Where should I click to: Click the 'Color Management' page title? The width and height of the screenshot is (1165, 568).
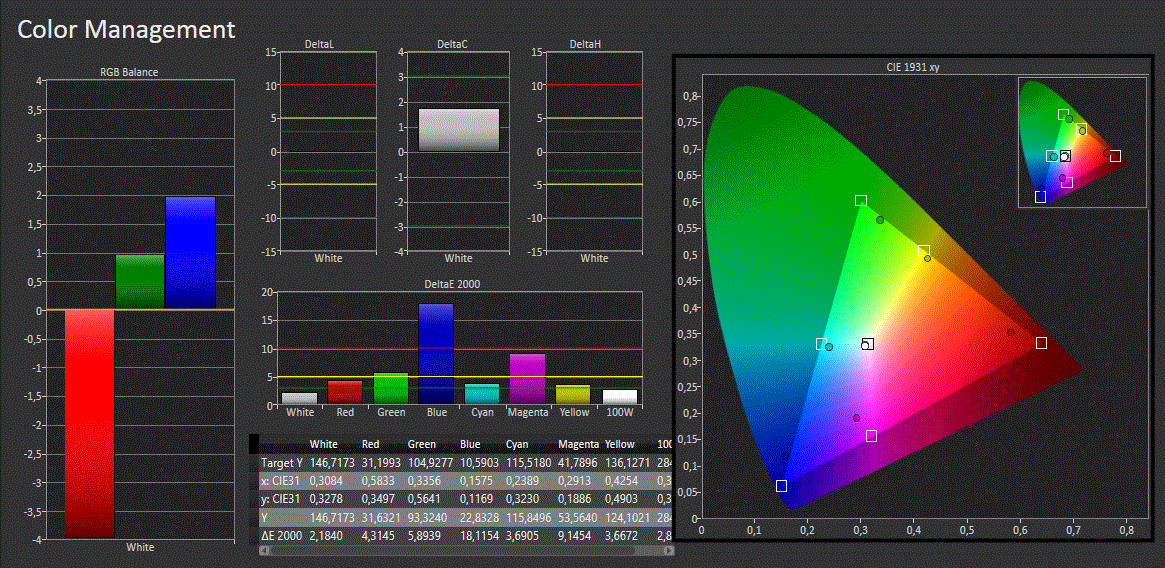126,30
